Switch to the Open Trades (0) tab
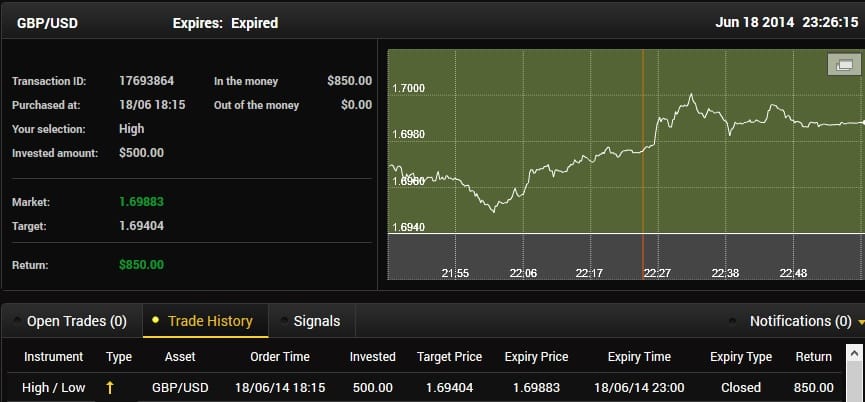This screenshot has width=865, height=402. (x=77, y=321)
